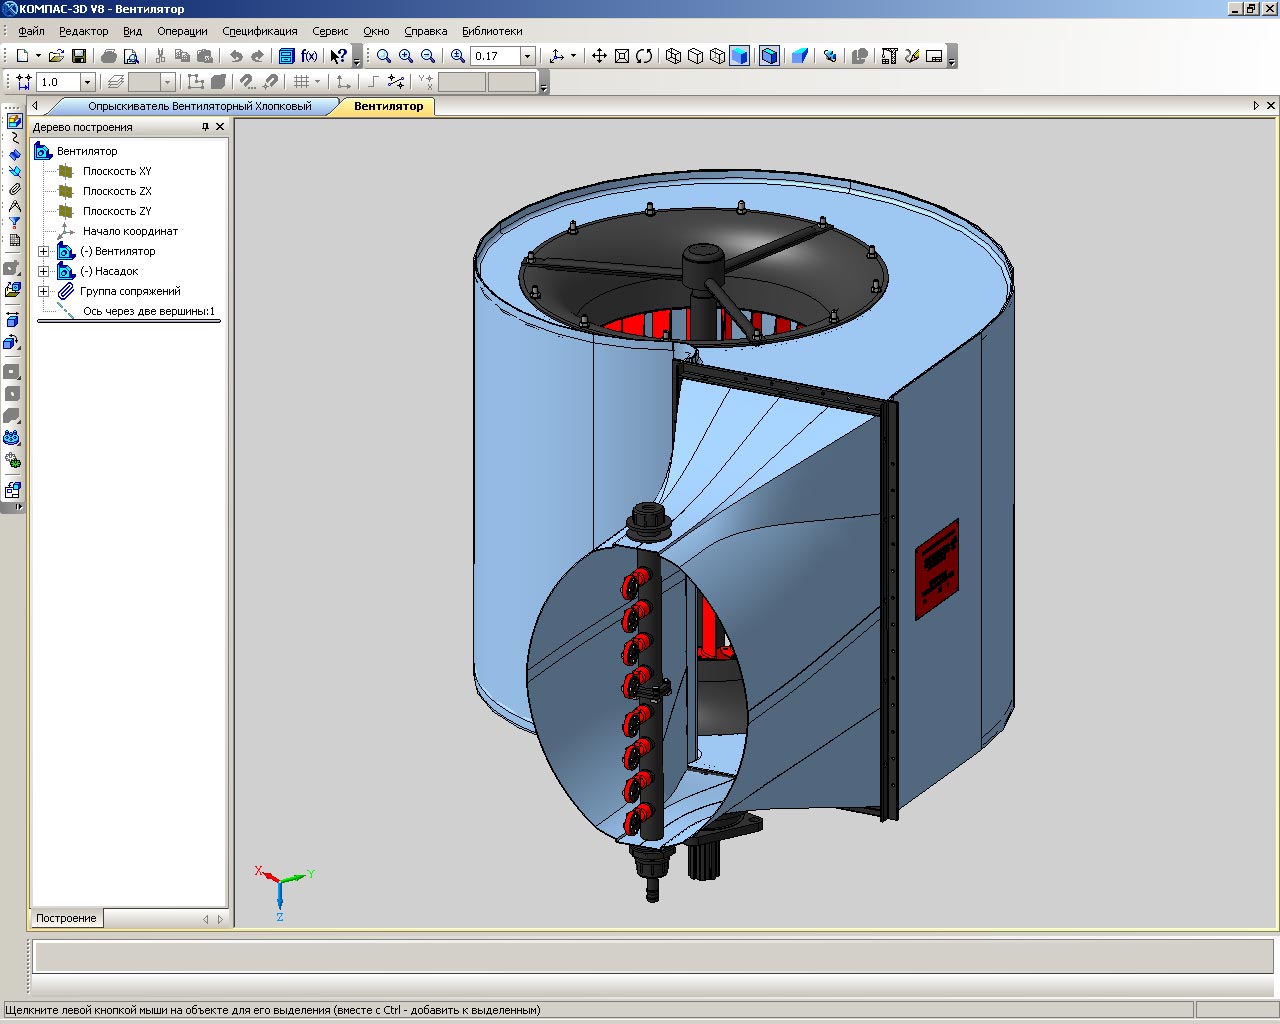Click the fit-all view icon
1280x1024 pixels.
(621, 56)
